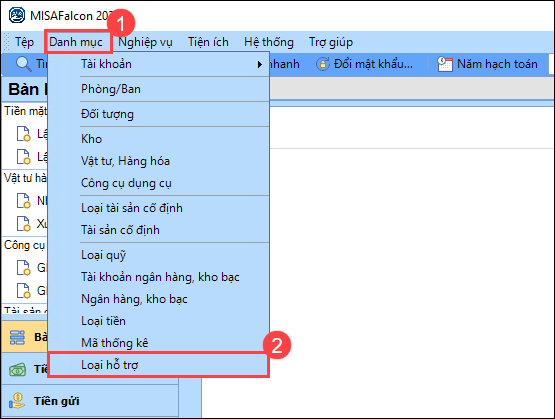Open the Nghiệp vụ menu
This screenshot has width=555, height=419.
145,42
